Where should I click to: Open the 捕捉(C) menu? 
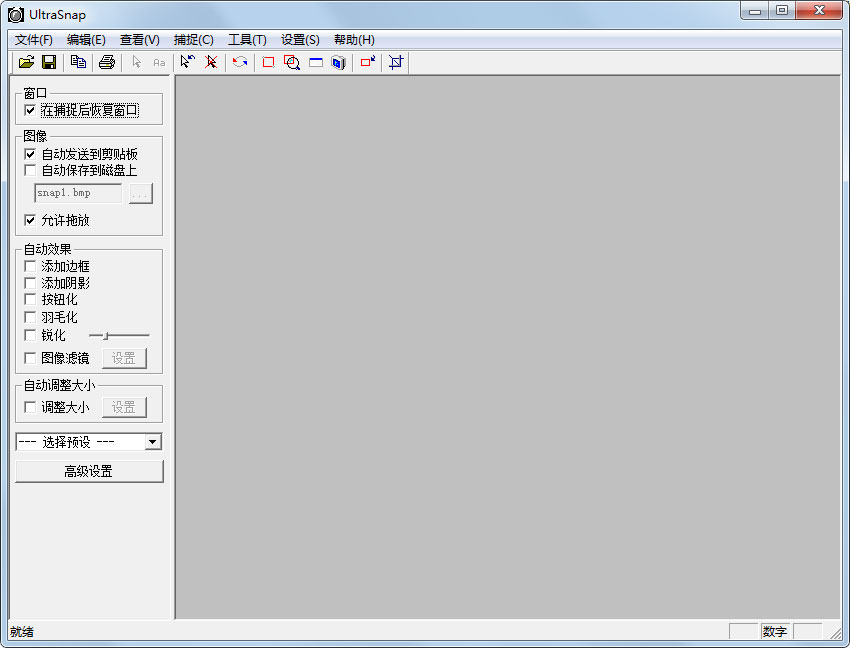(x=194, y=40)
